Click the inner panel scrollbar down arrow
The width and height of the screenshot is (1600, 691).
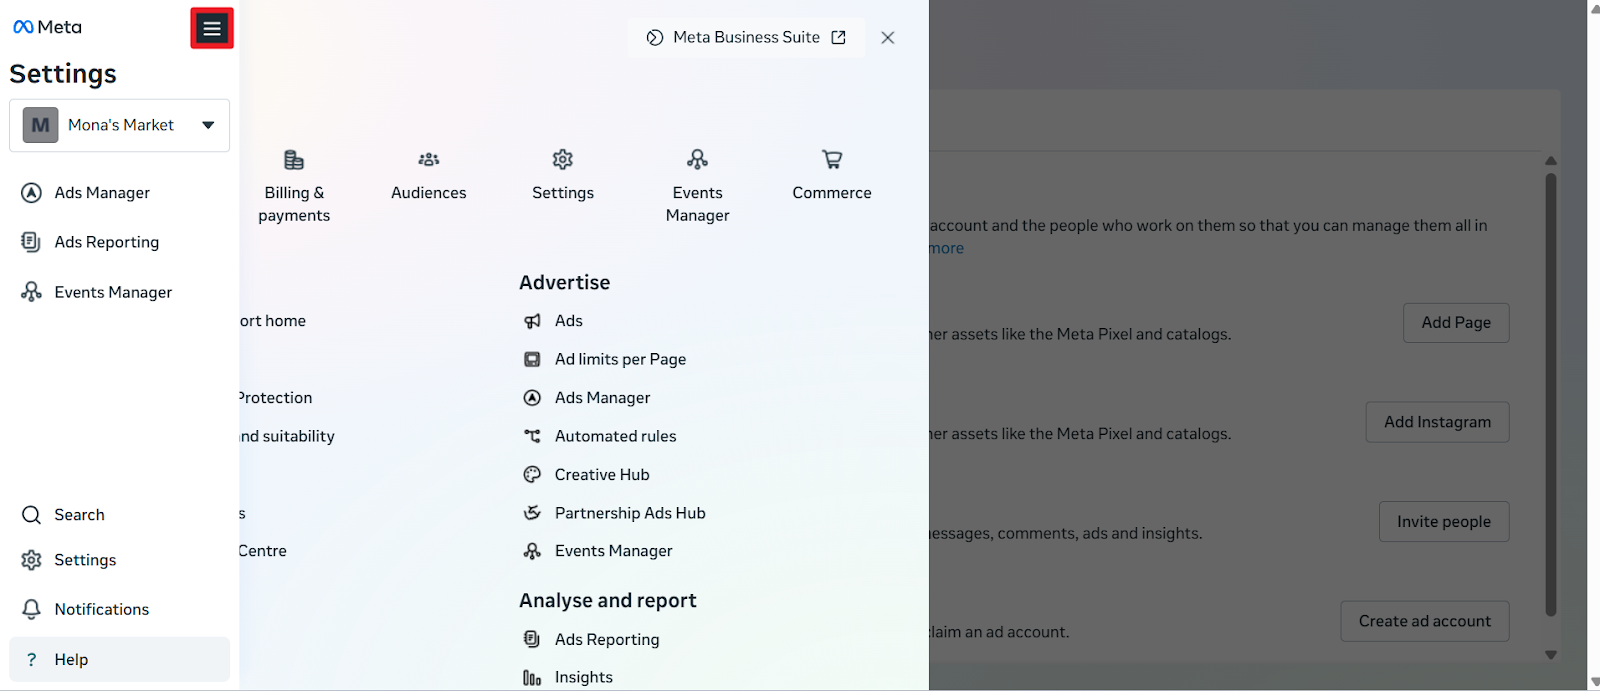point(1551,655)
